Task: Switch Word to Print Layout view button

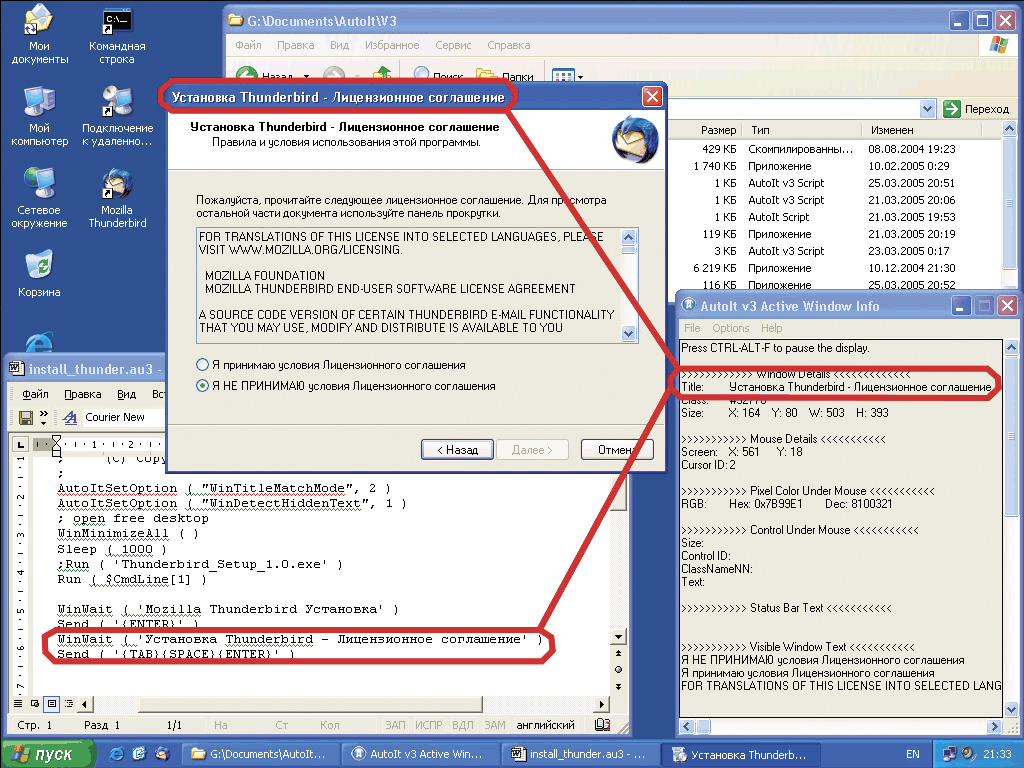Action: [x=52, y=704]
